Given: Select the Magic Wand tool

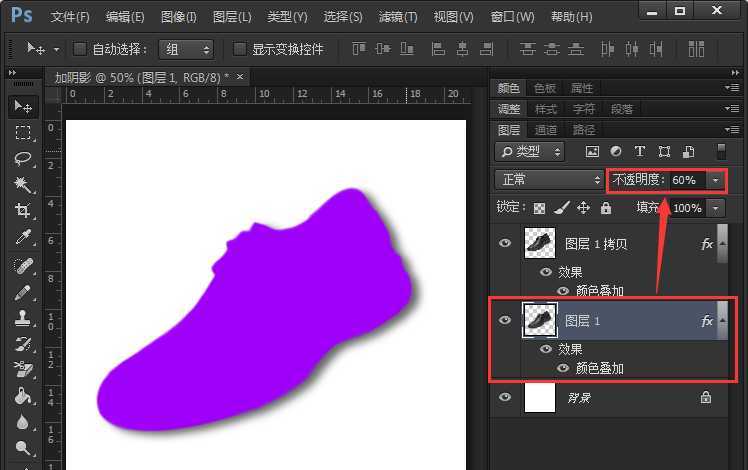Looking at the screenshot, I should (x=22, y=185).
